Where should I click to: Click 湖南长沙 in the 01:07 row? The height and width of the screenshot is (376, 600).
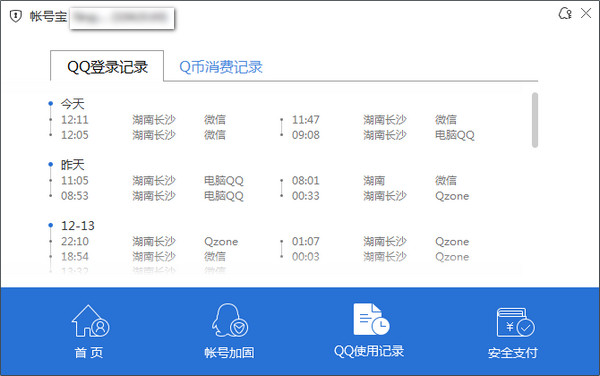coord(385,241)
